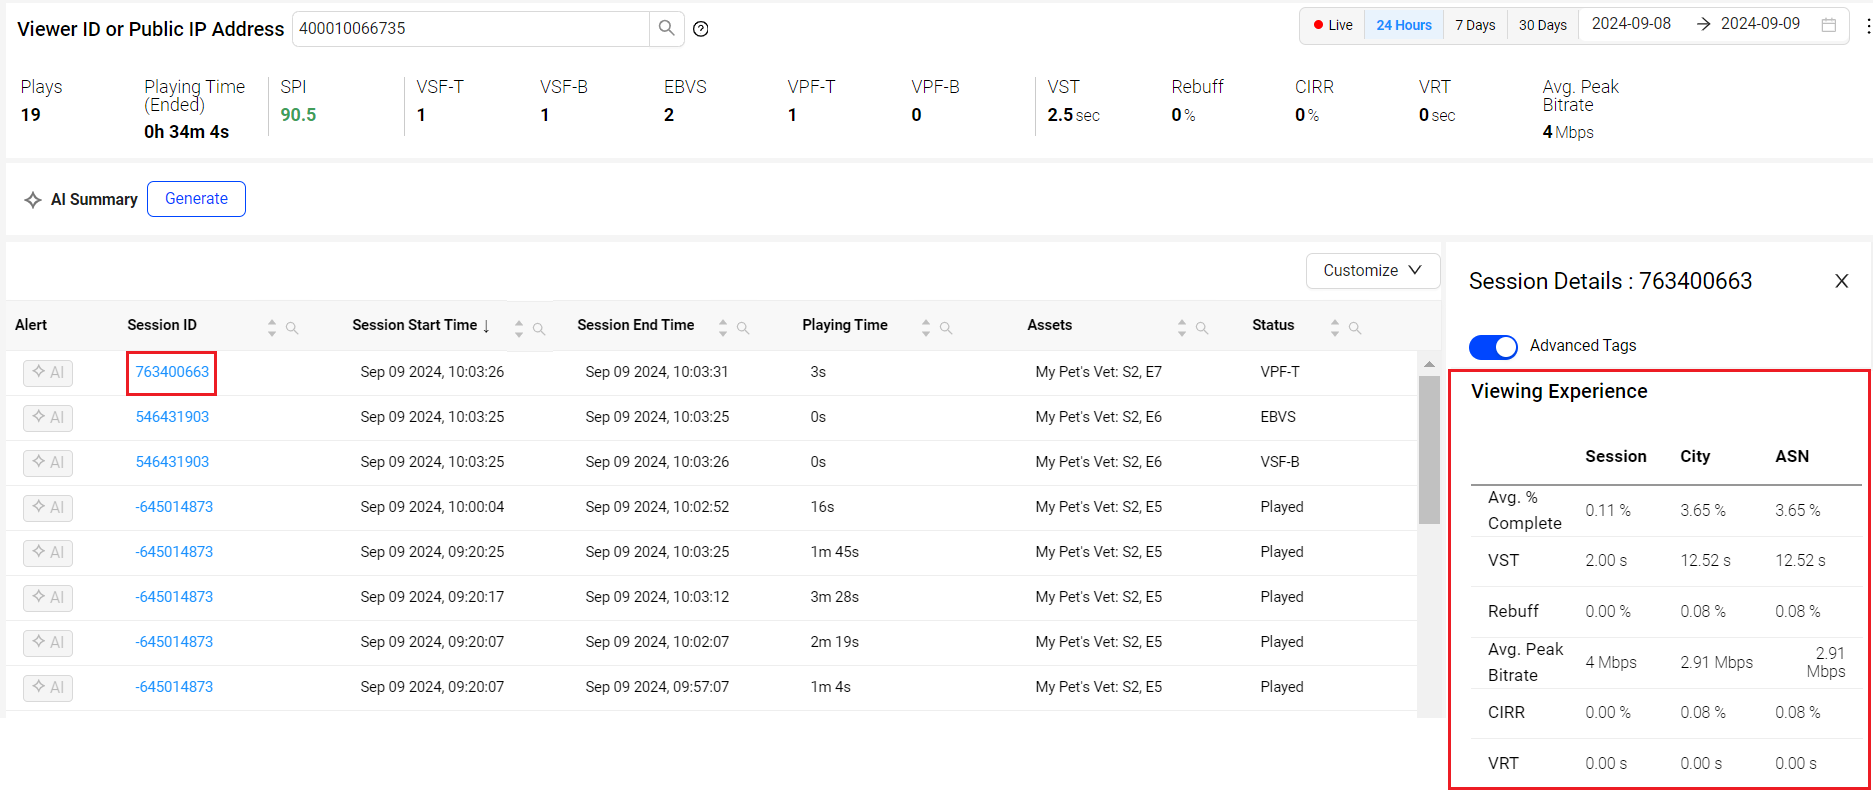The image size is (1873, 791).
Task: Open session -645014873 with 2m 19s playing time
Action: [x=174, y=642]
